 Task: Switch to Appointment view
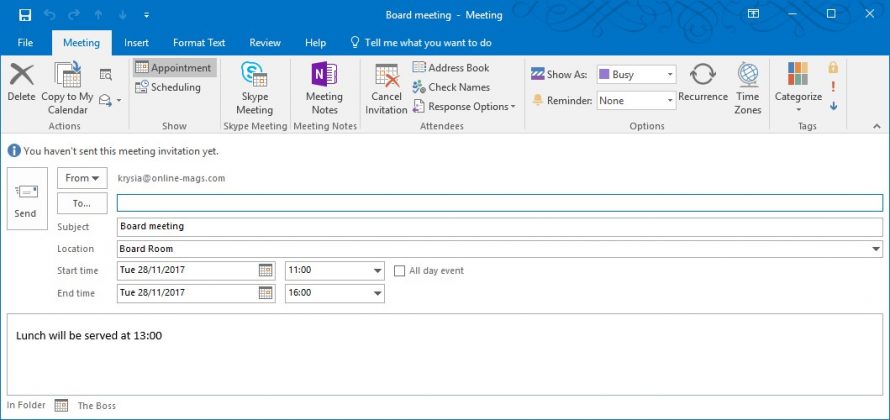point(175,68)
